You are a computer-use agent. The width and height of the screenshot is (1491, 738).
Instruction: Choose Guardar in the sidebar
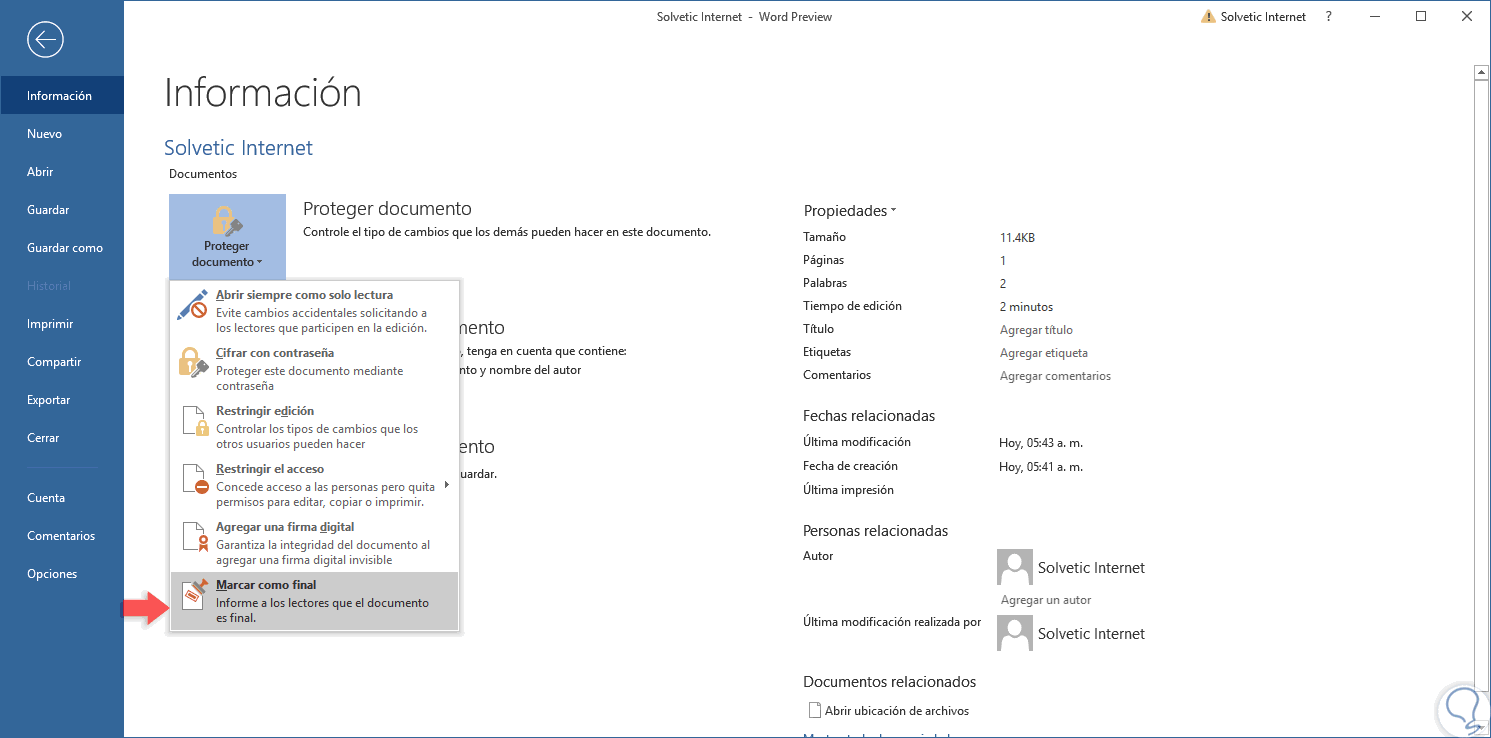click(x=62, y=210)
